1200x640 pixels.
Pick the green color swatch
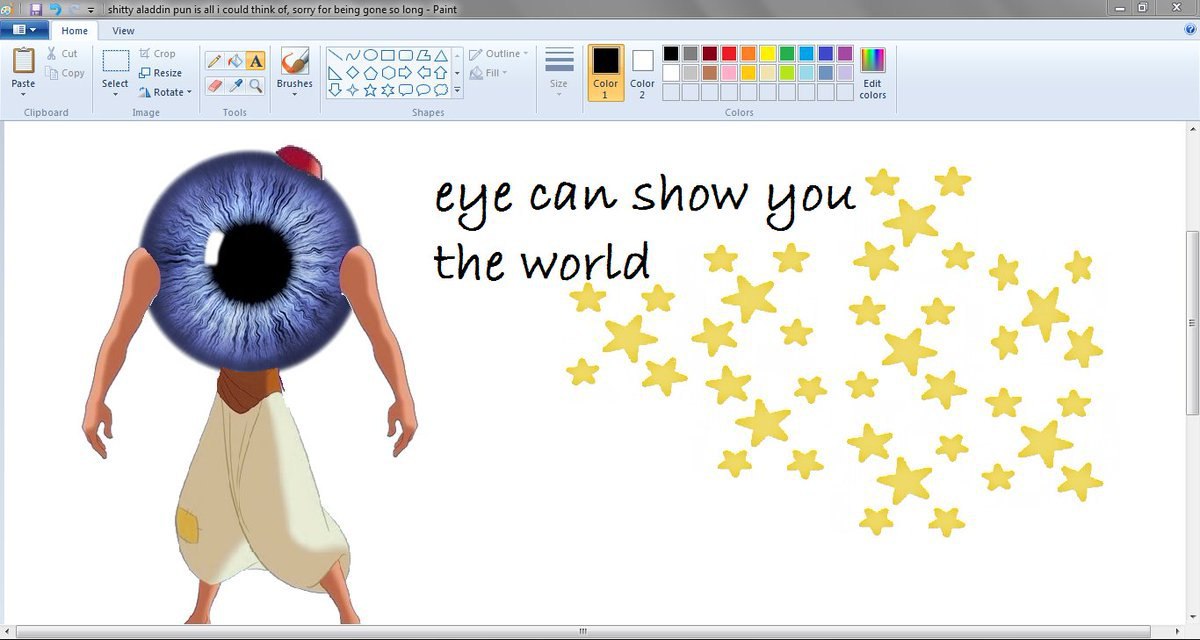point(787,54)
